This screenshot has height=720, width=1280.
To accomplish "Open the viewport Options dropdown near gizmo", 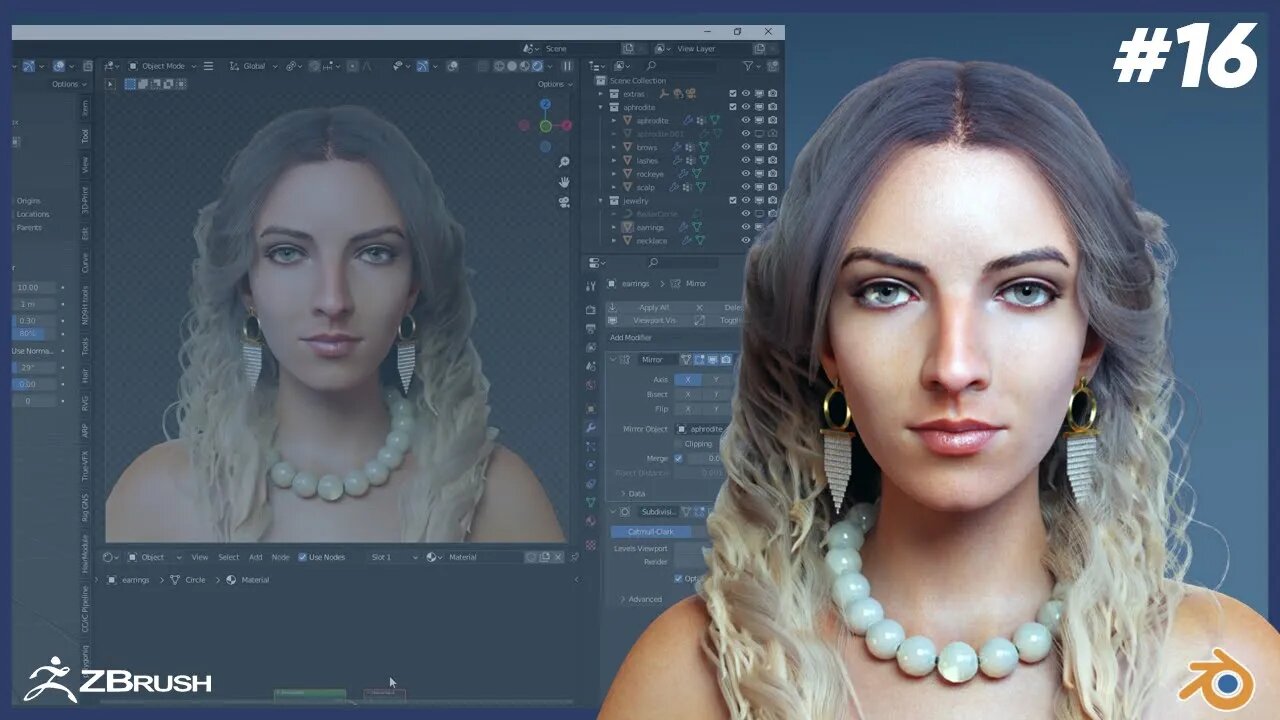I will 556,85.
